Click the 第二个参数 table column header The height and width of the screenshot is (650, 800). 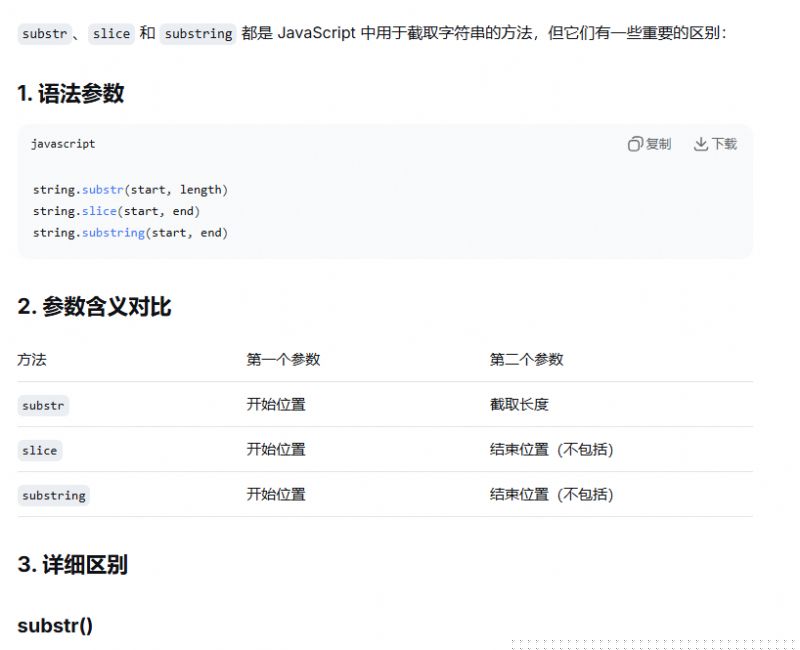click(526, 359)
